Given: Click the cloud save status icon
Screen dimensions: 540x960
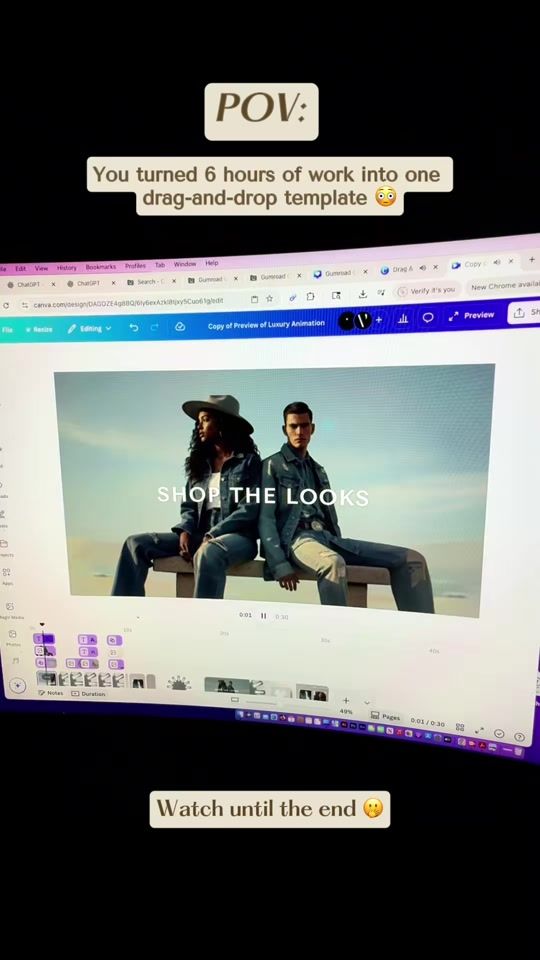Looking at the screenshot, I should point(179,327).
